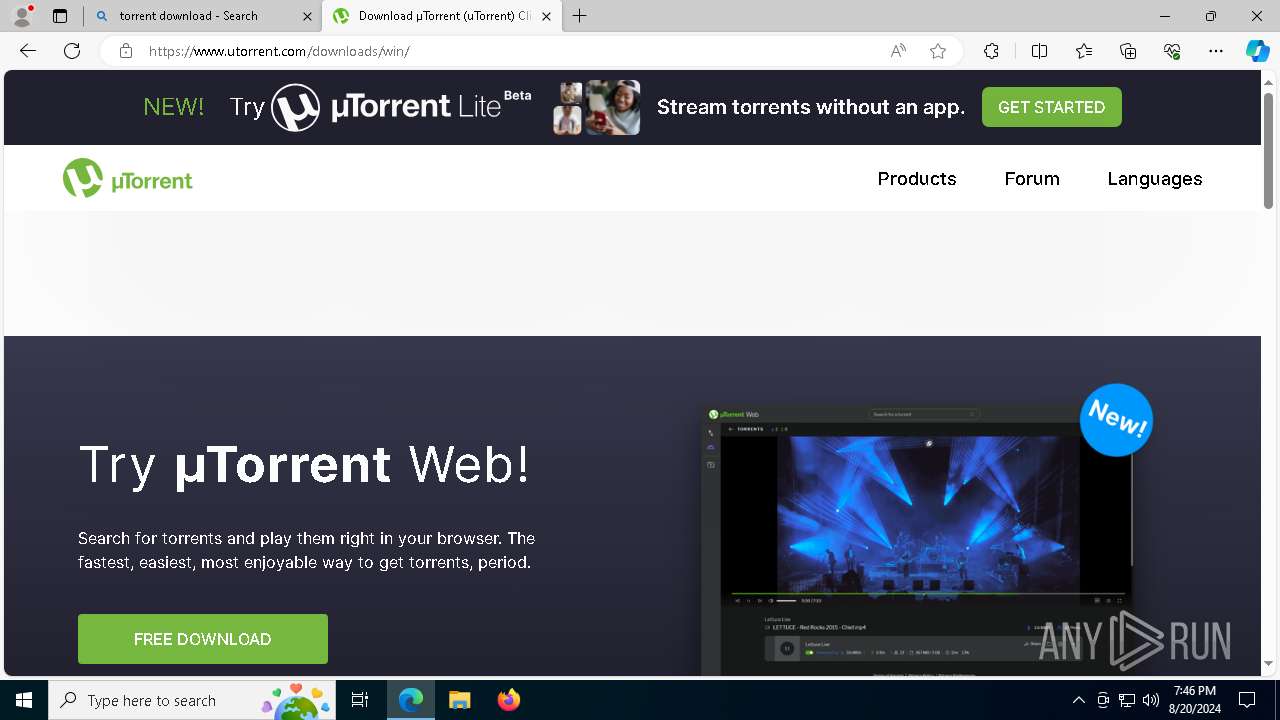Close the torrent download Search tab
The height and width of the screenshot is (720, 1280).
click(x=307, y=16)
